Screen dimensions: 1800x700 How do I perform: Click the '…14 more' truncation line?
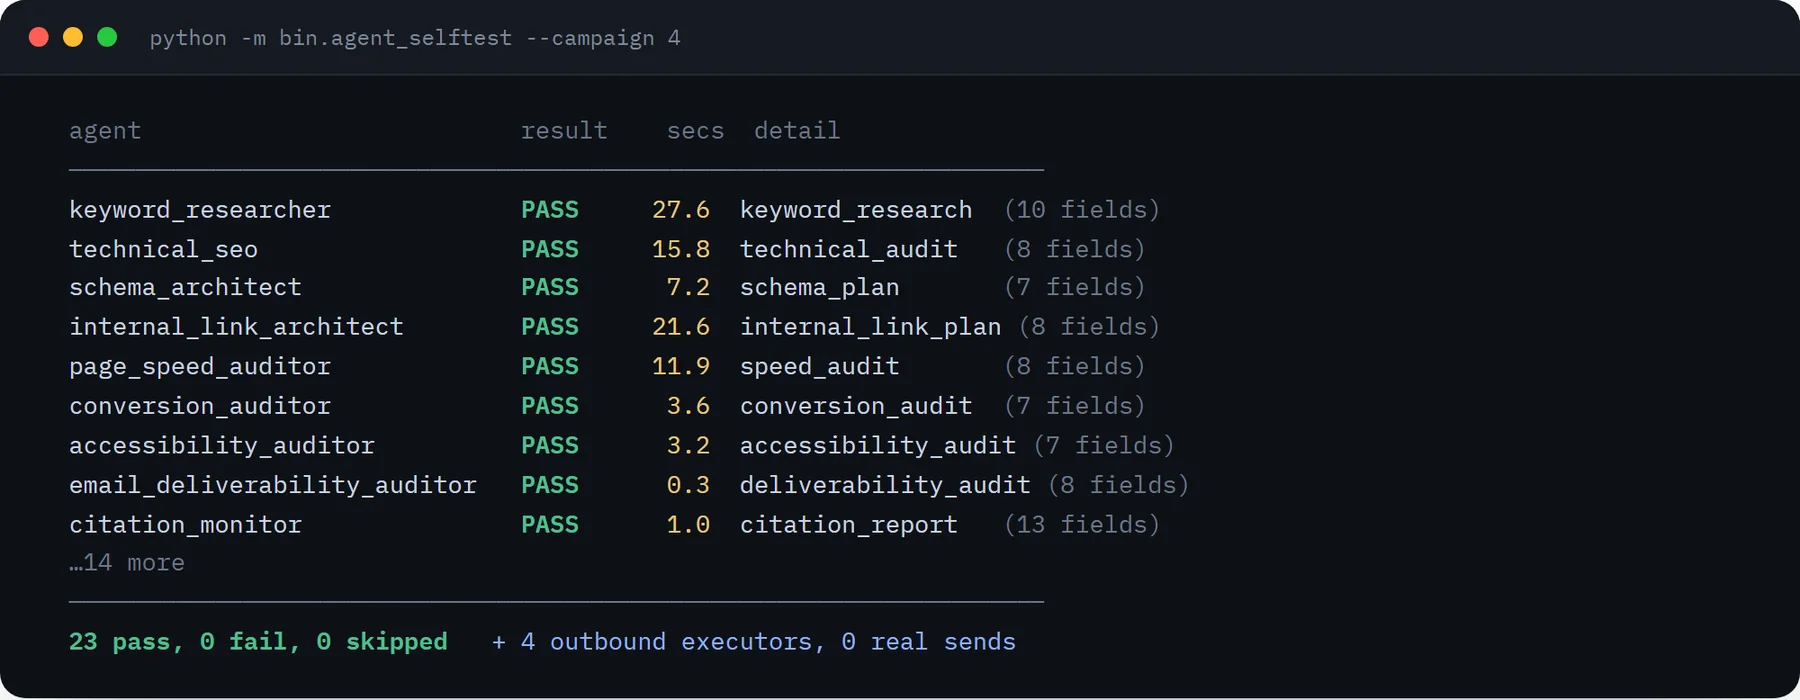127,563
